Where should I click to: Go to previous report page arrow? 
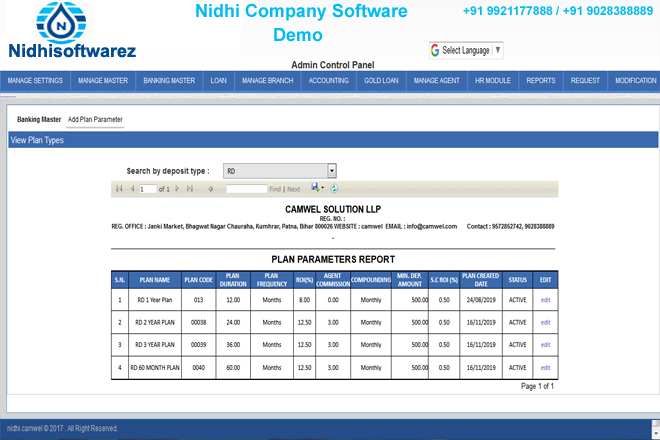132,189
